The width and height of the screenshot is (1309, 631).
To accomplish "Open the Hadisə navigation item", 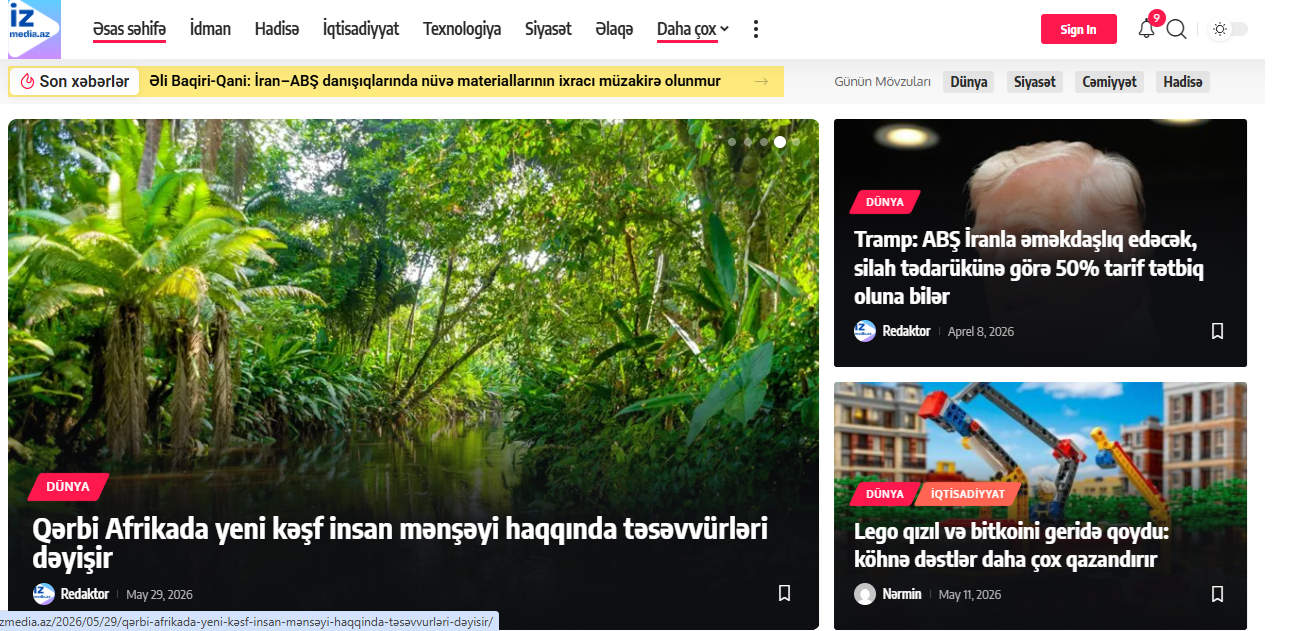I will [x=277, y=29].
